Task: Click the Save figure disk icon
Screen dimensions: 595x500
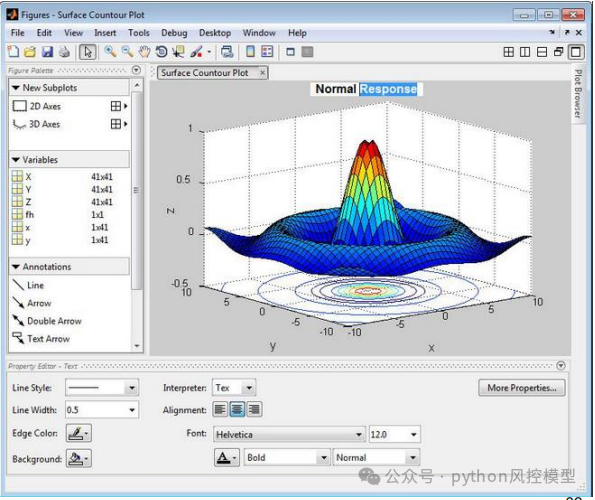Action: tap(47, 52)
